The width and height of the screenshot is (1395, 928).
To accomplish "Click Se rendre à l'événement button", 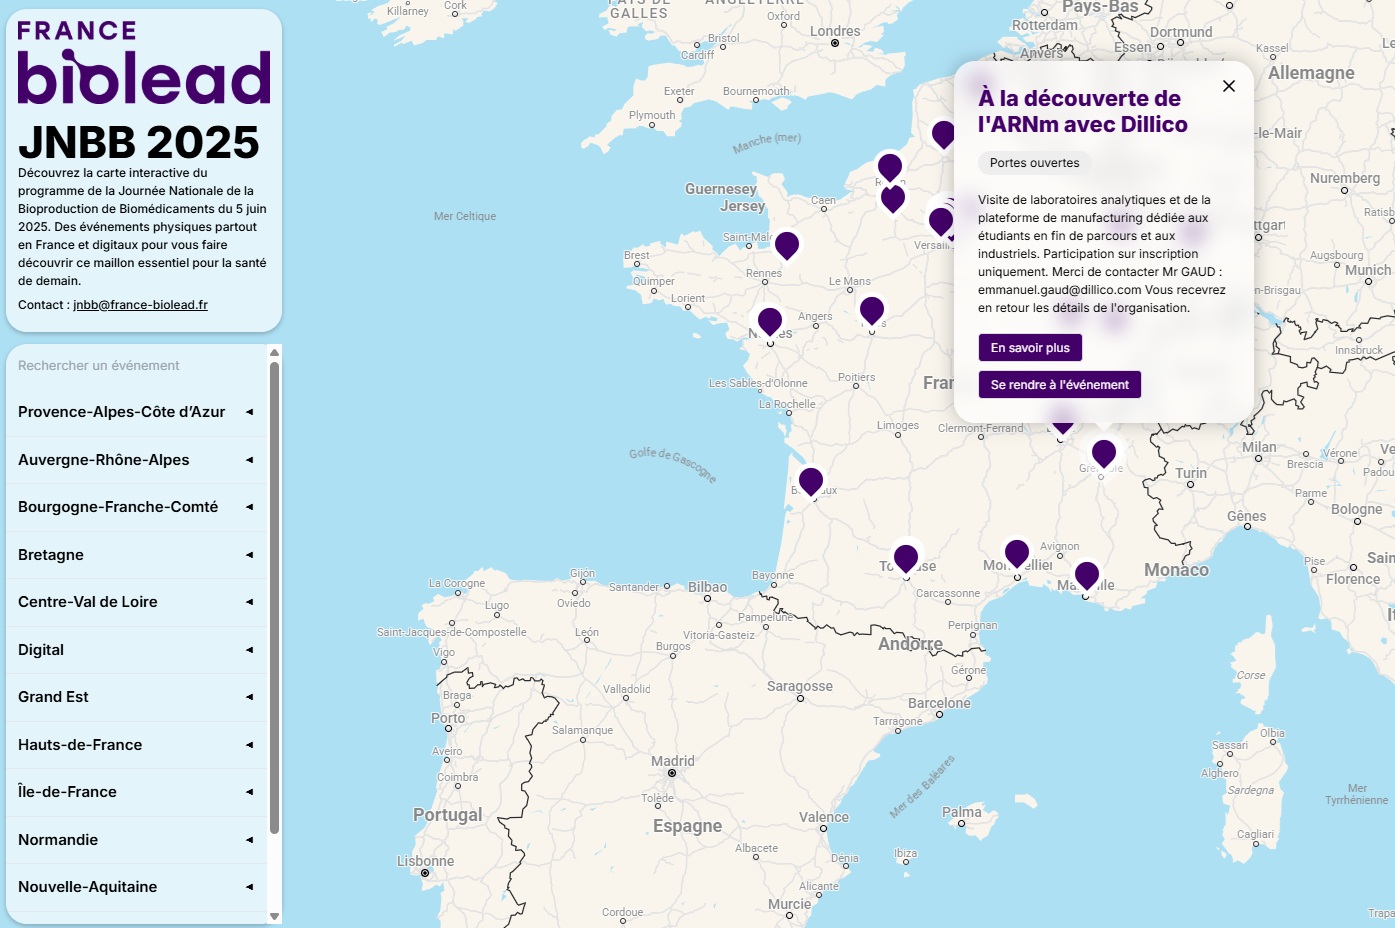I will coord(1060,384).
